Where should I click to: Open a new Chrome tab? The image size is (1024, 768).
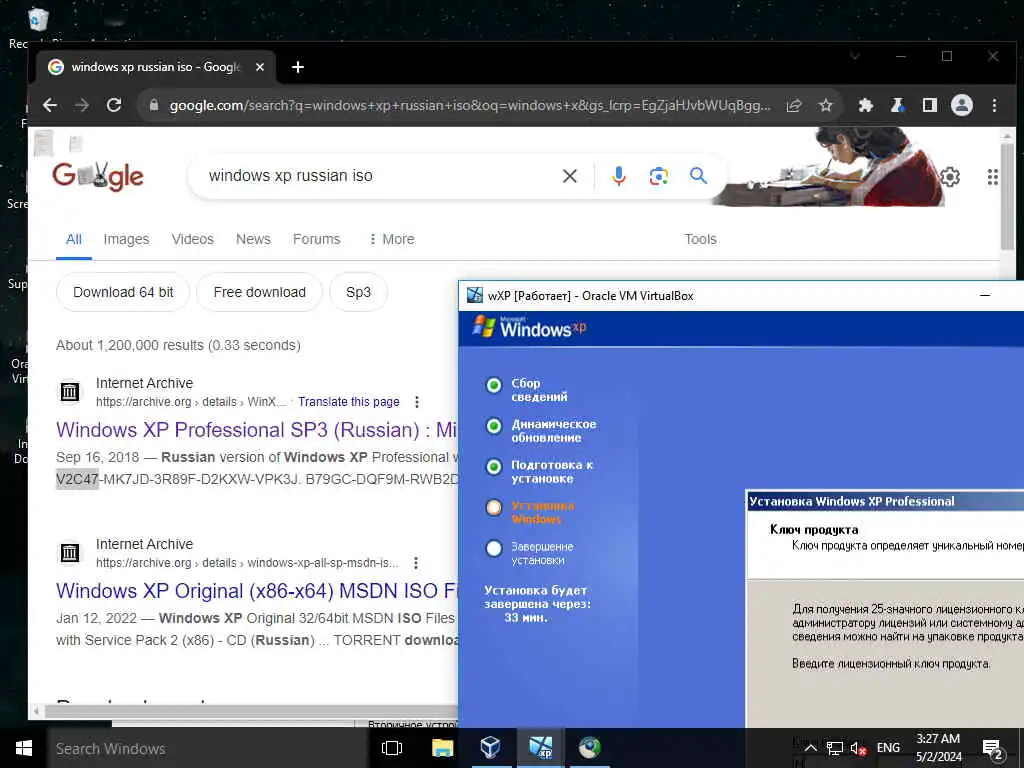point(298,67)
